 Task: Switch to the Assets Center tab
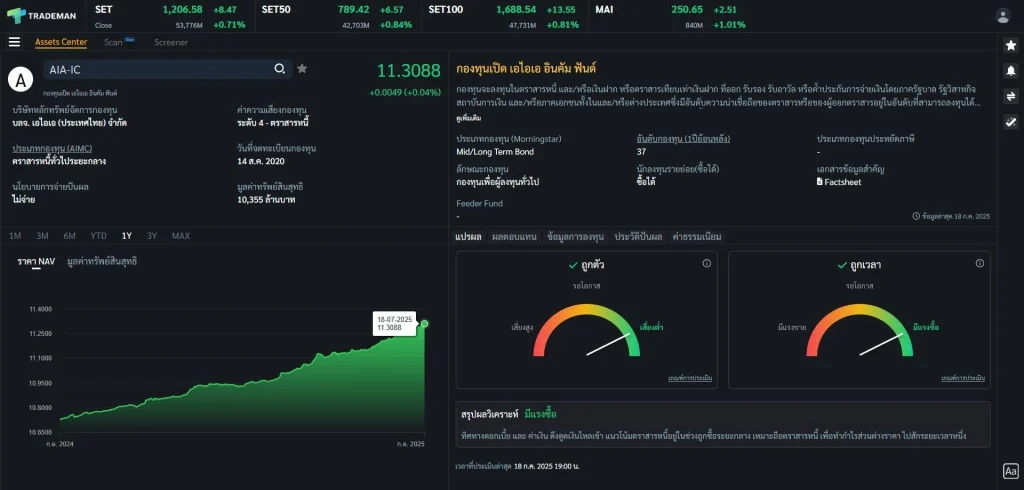61,42
